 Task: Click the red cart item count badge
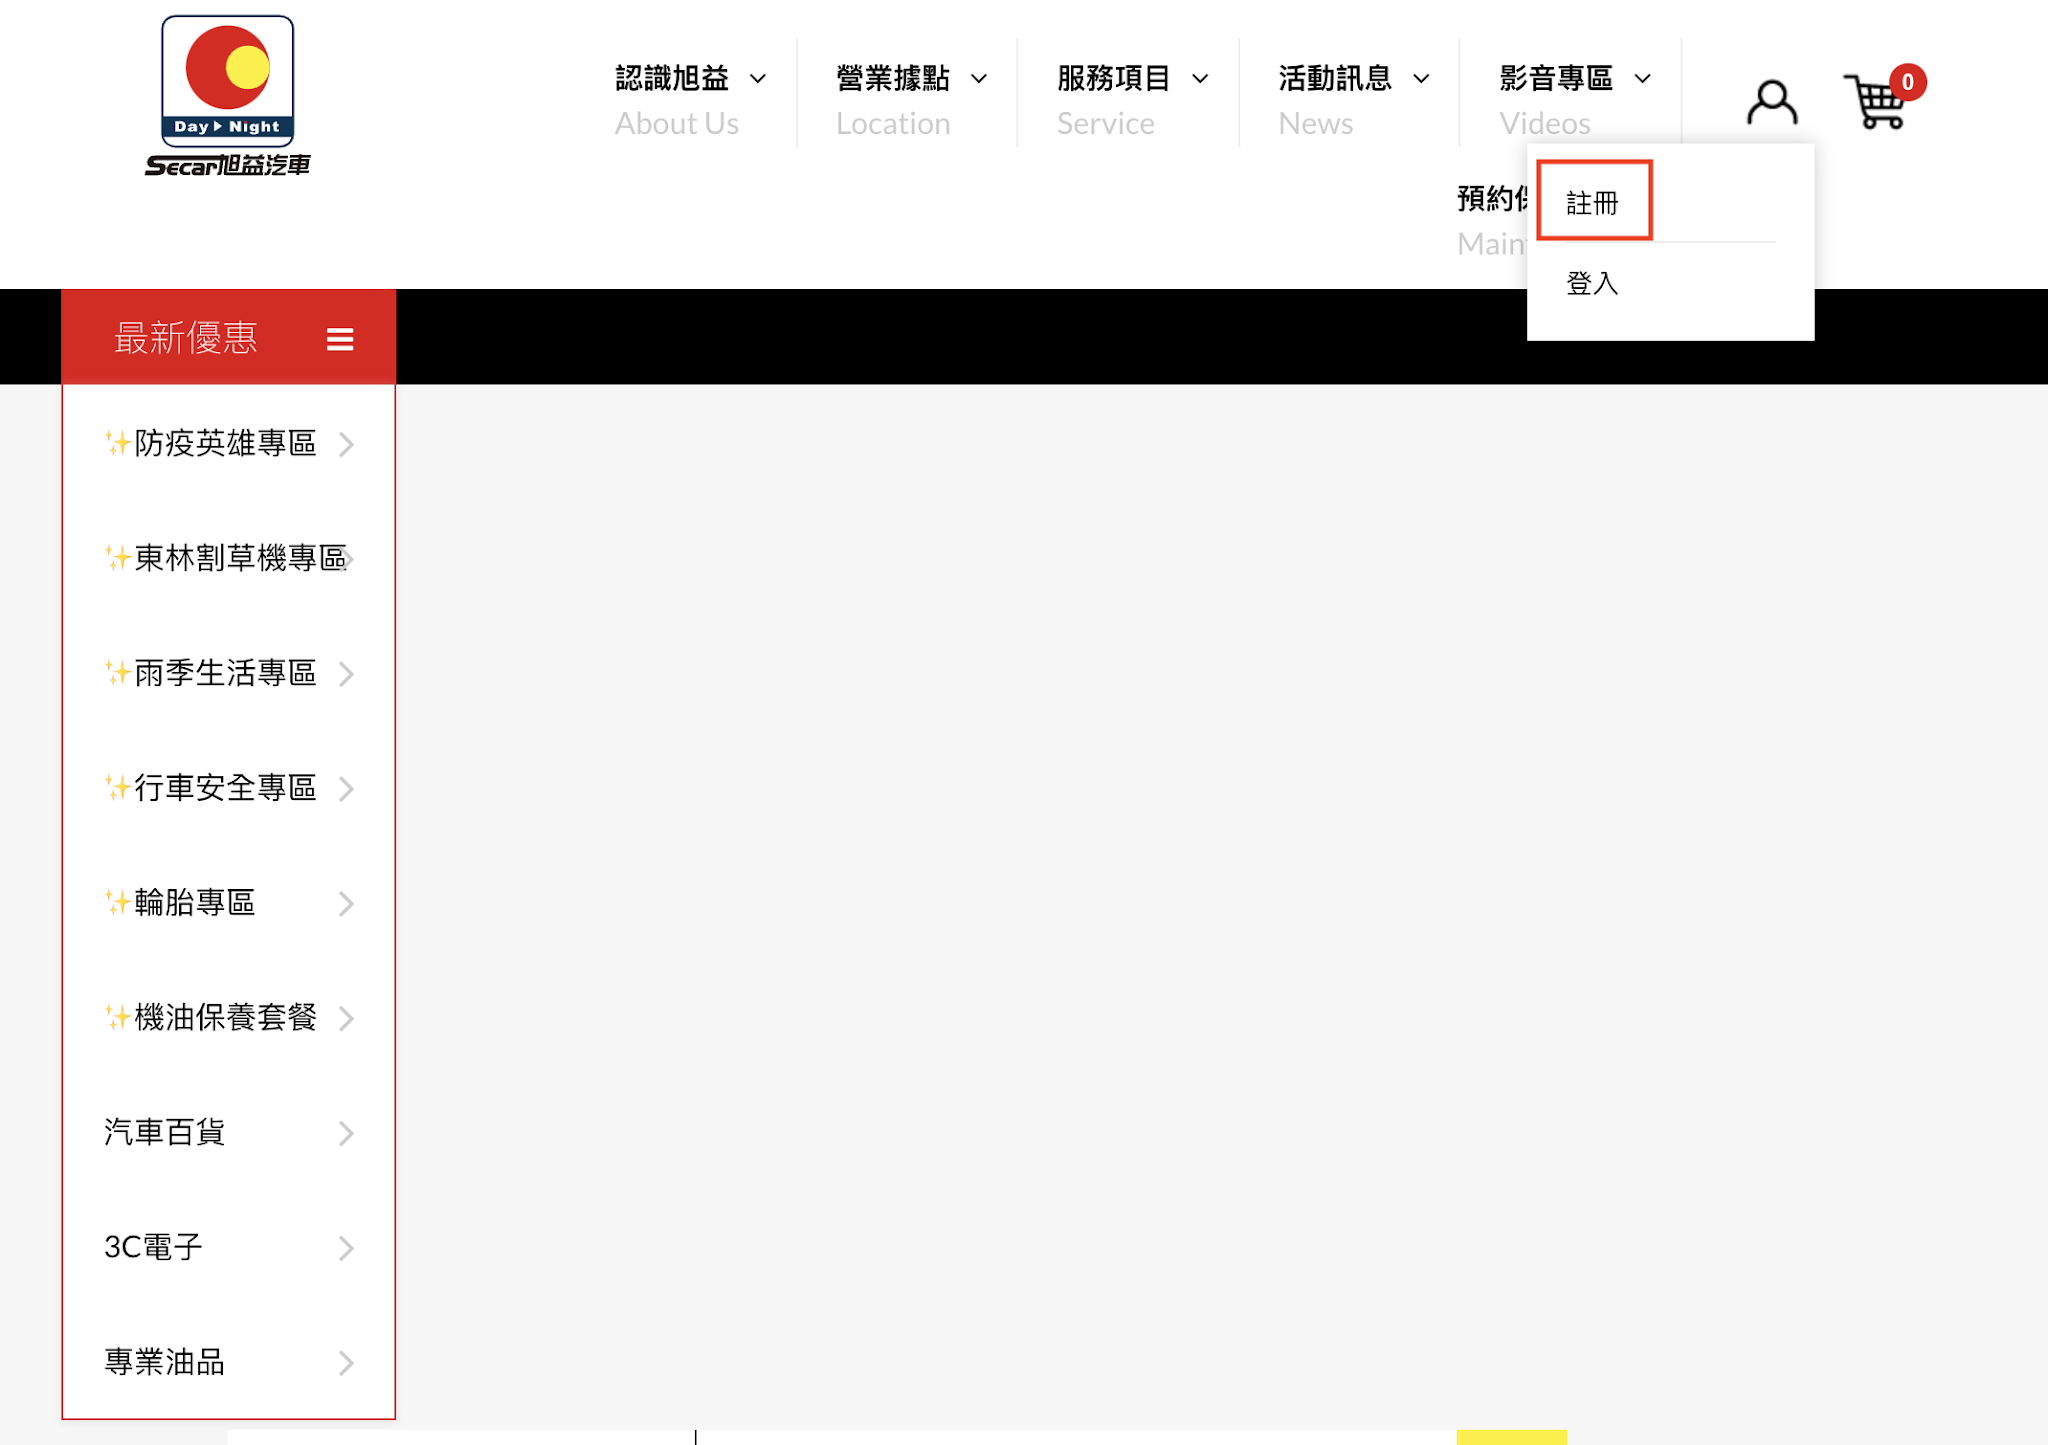[1907, 82]
